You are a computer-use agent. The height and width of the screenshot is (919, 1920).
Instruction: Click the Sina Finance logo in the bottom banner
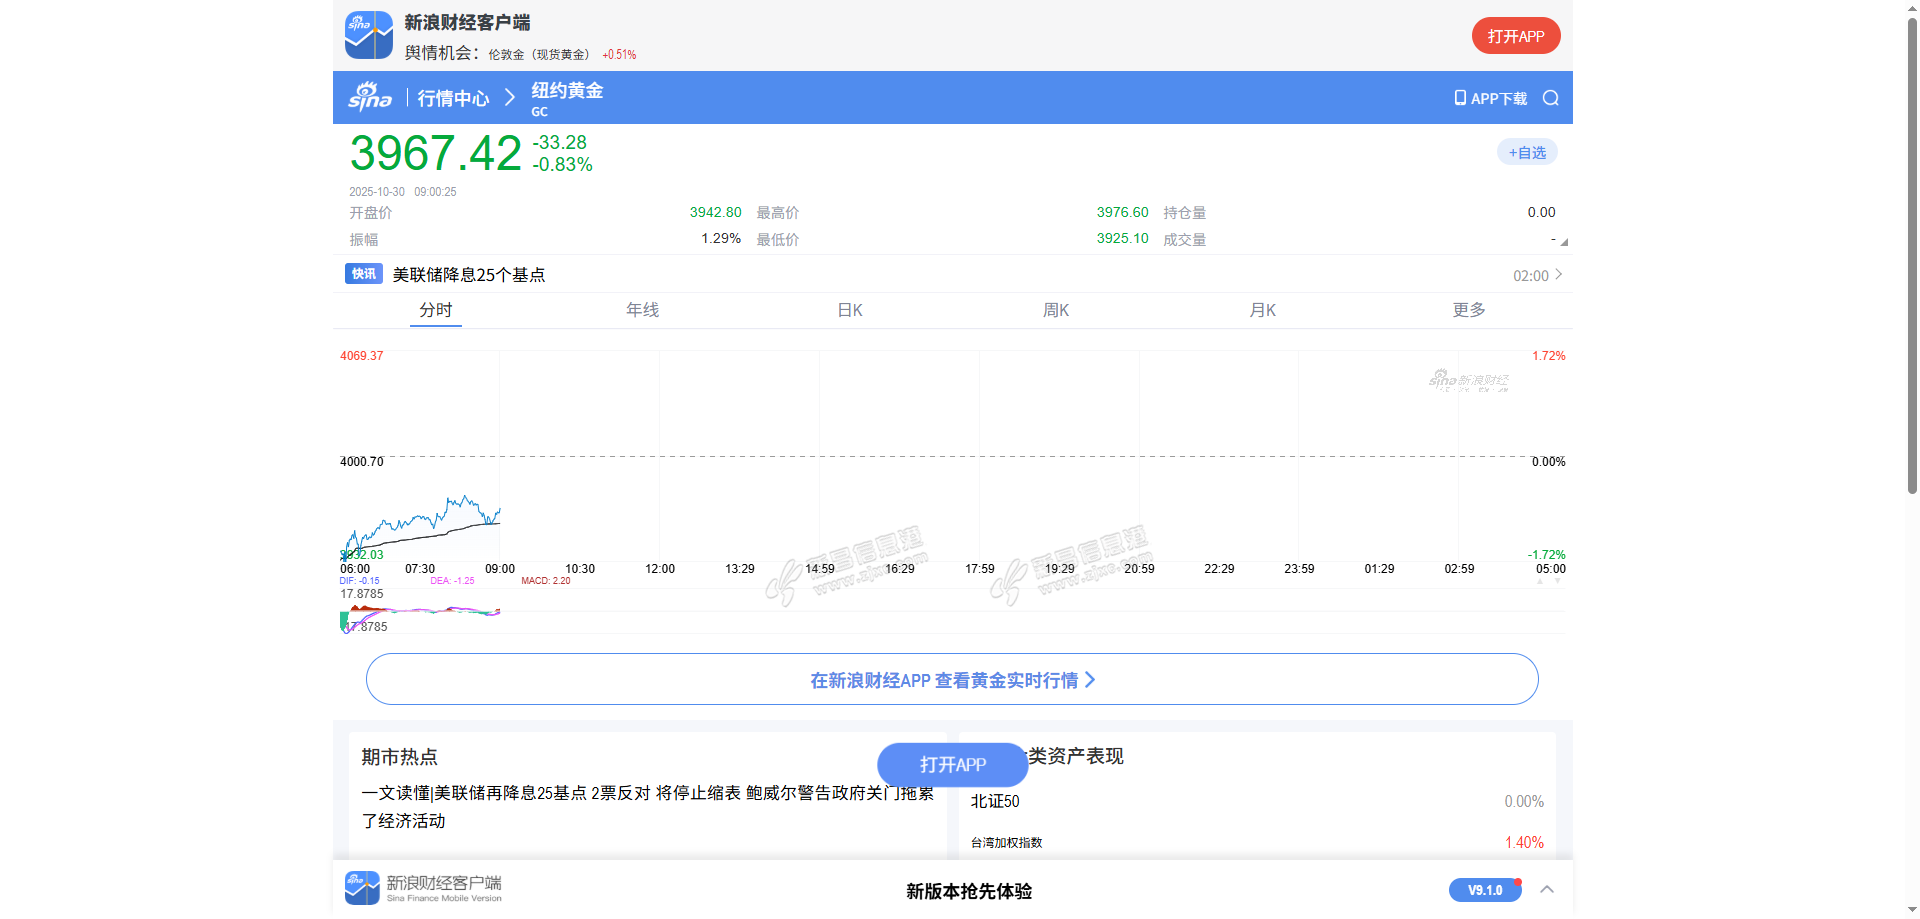[x=362, y=888]
